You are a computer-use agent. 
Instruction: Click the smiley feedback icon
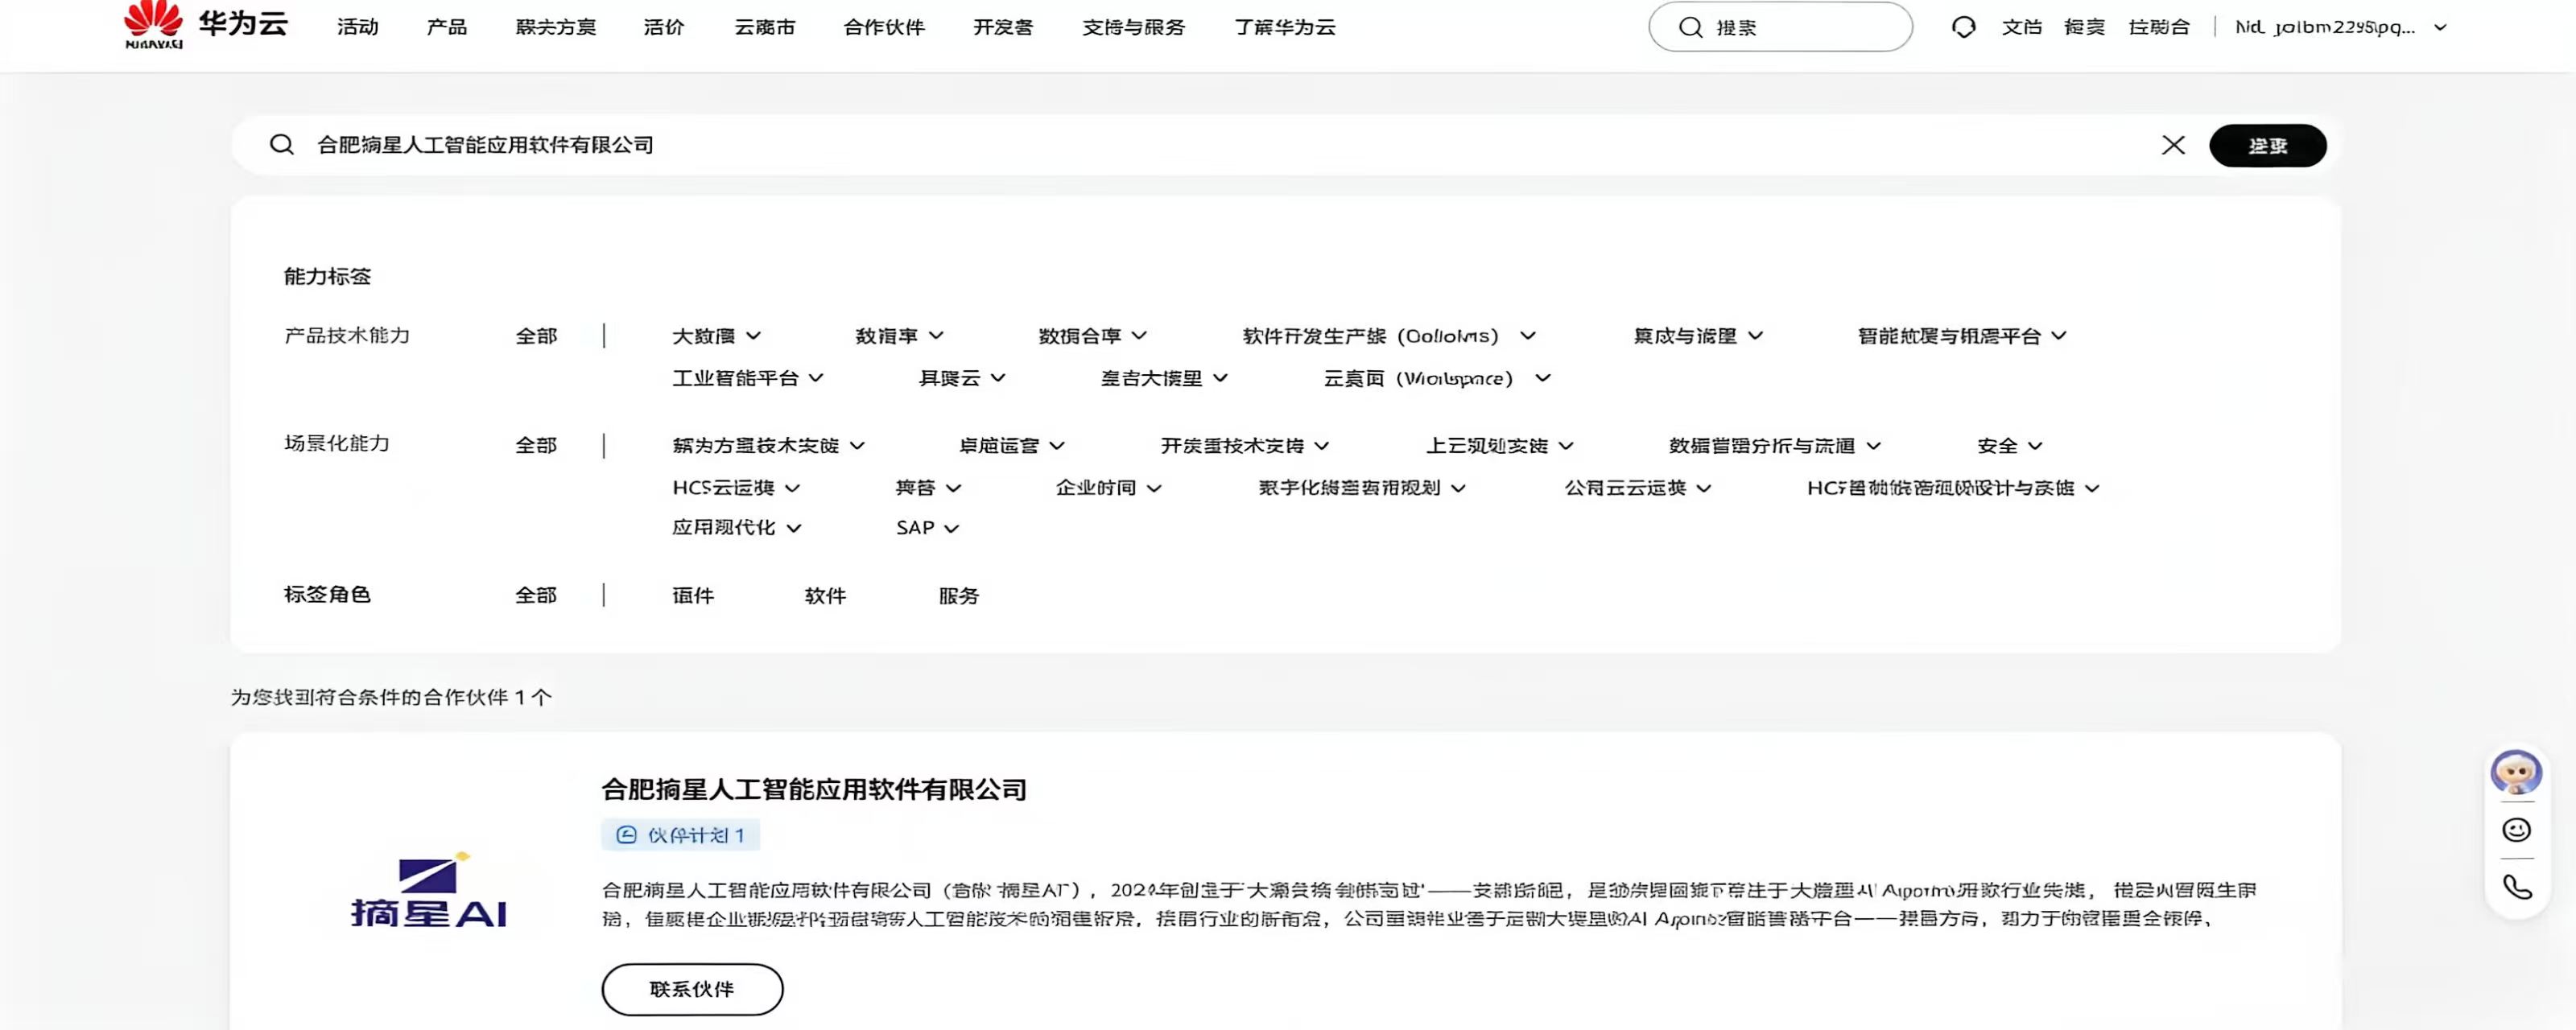pyautogui.click(x=2516, y=830)
